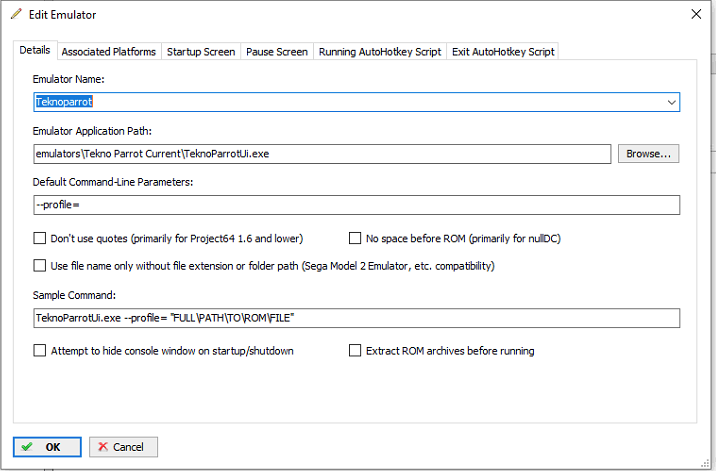Select the Details tab
The height and width of the screenshot is (471, 716).
(35, 50)
